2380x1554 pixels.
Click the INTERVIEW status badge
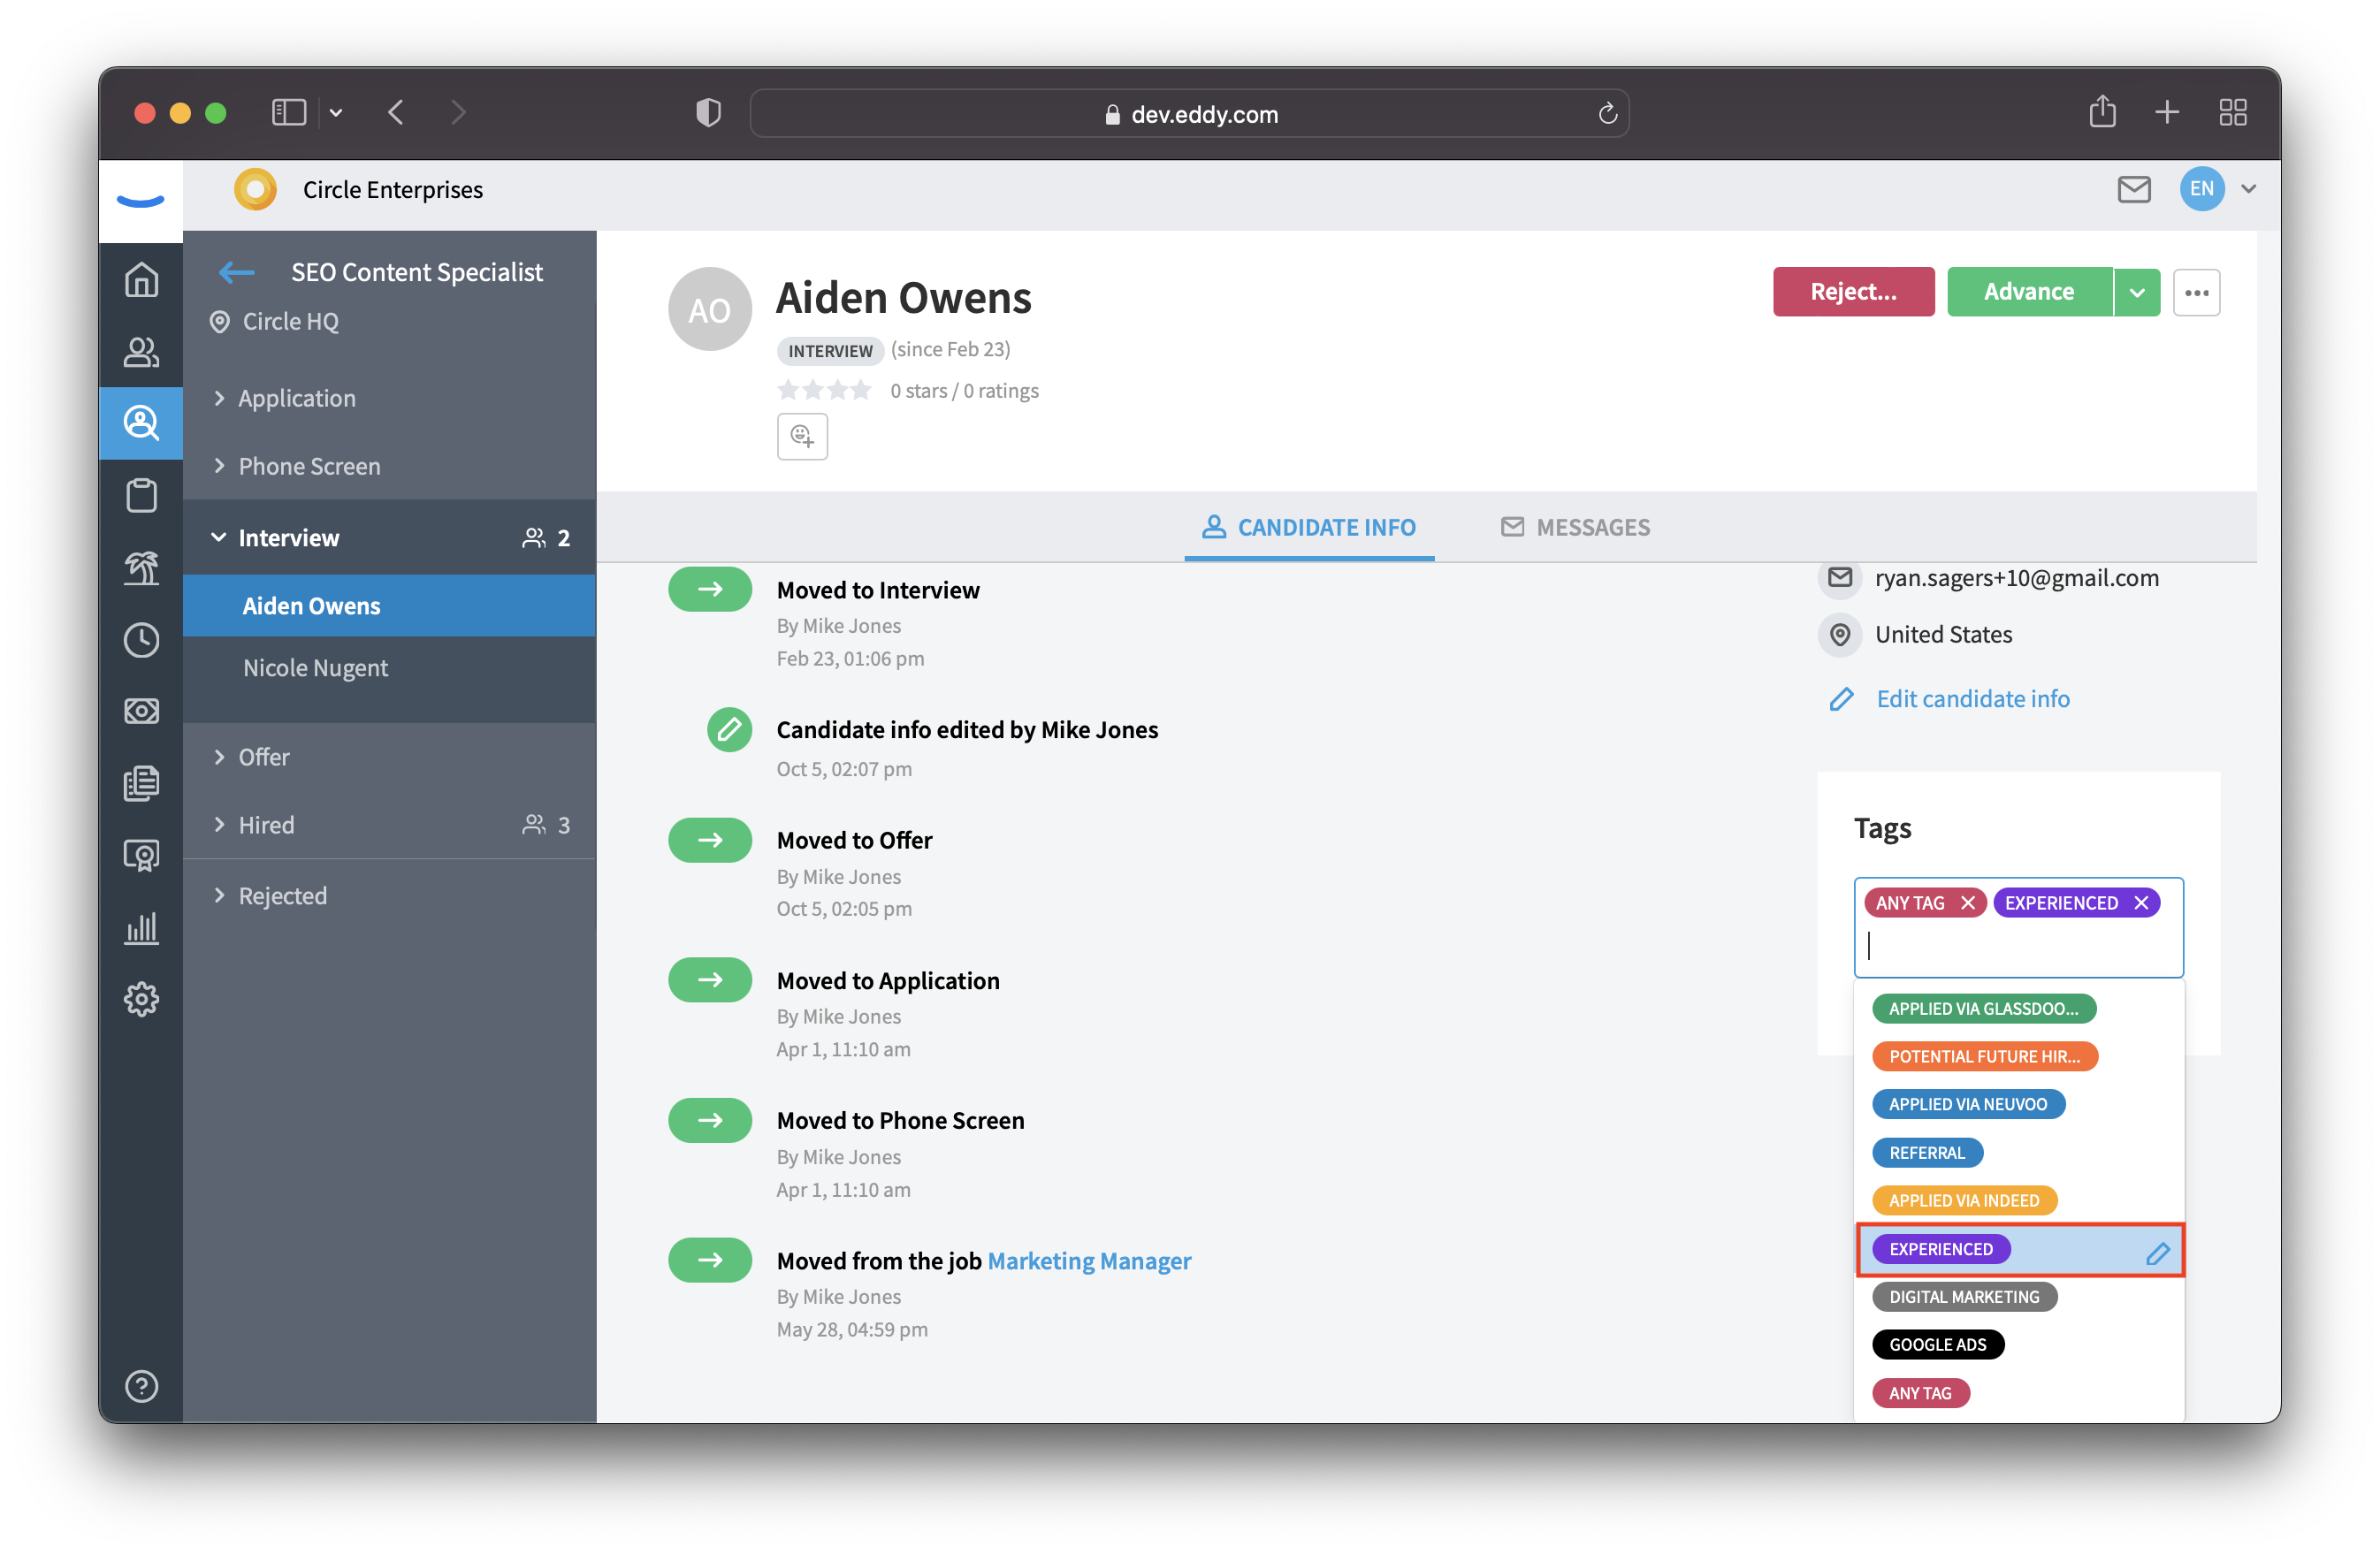829,350
